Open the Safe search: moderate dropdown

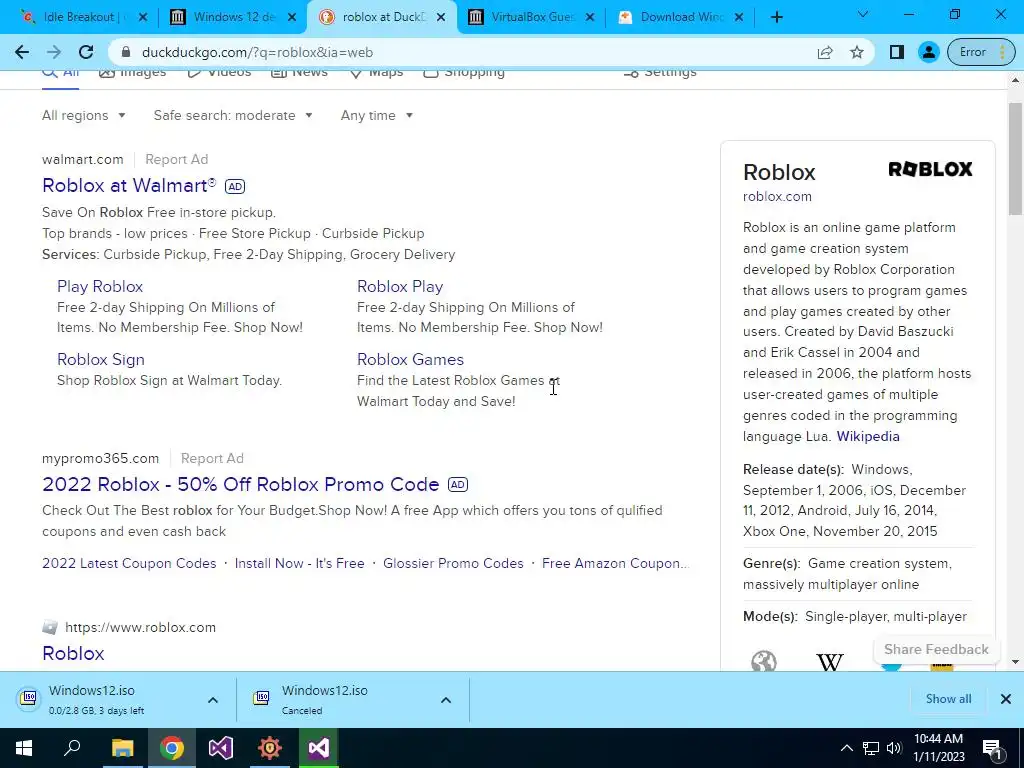click(x=233, y=116)
